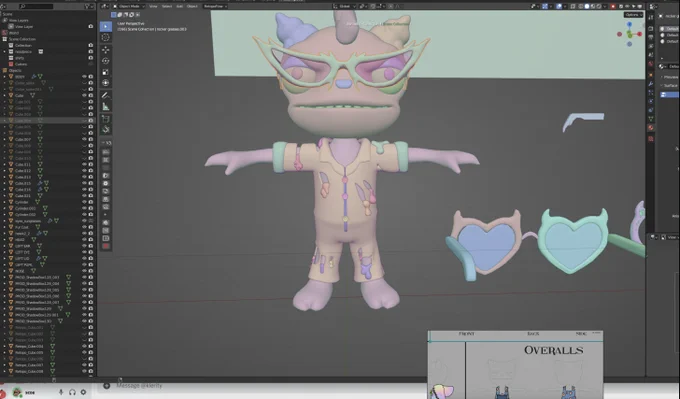Screen dimensions: 680x399
Task: Disable rendering of Cube.012 with its camera icon
Action: pyautogui.click(x=91, y=171)
